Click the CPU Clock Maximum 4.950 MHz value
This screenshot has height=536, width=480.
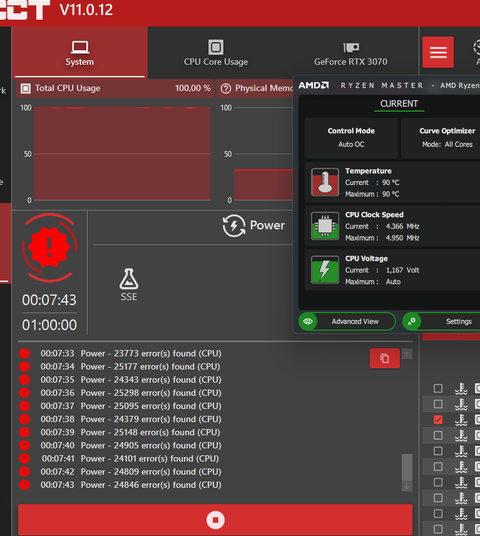pos(402,238)
